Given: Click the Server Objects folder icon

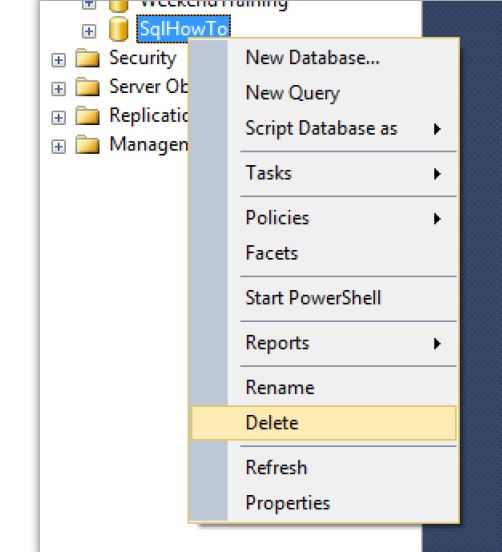Looking at the screenshot, I should click(x=87, y=87).
